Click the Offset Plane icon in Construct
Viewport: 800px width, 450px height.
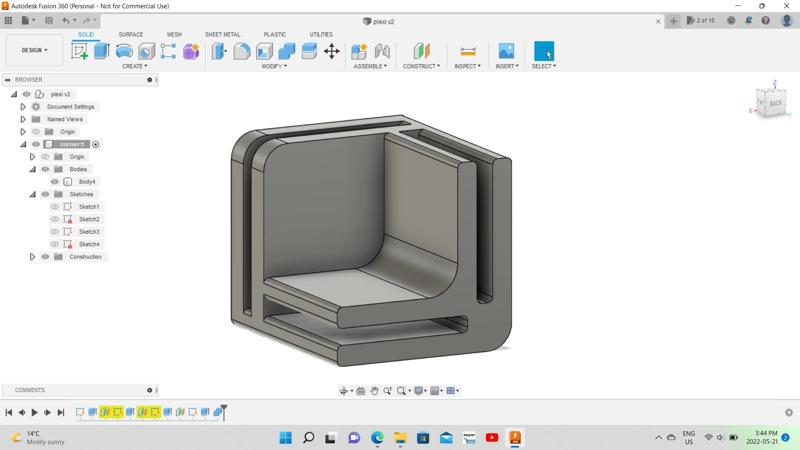click(x=422, y=51)
